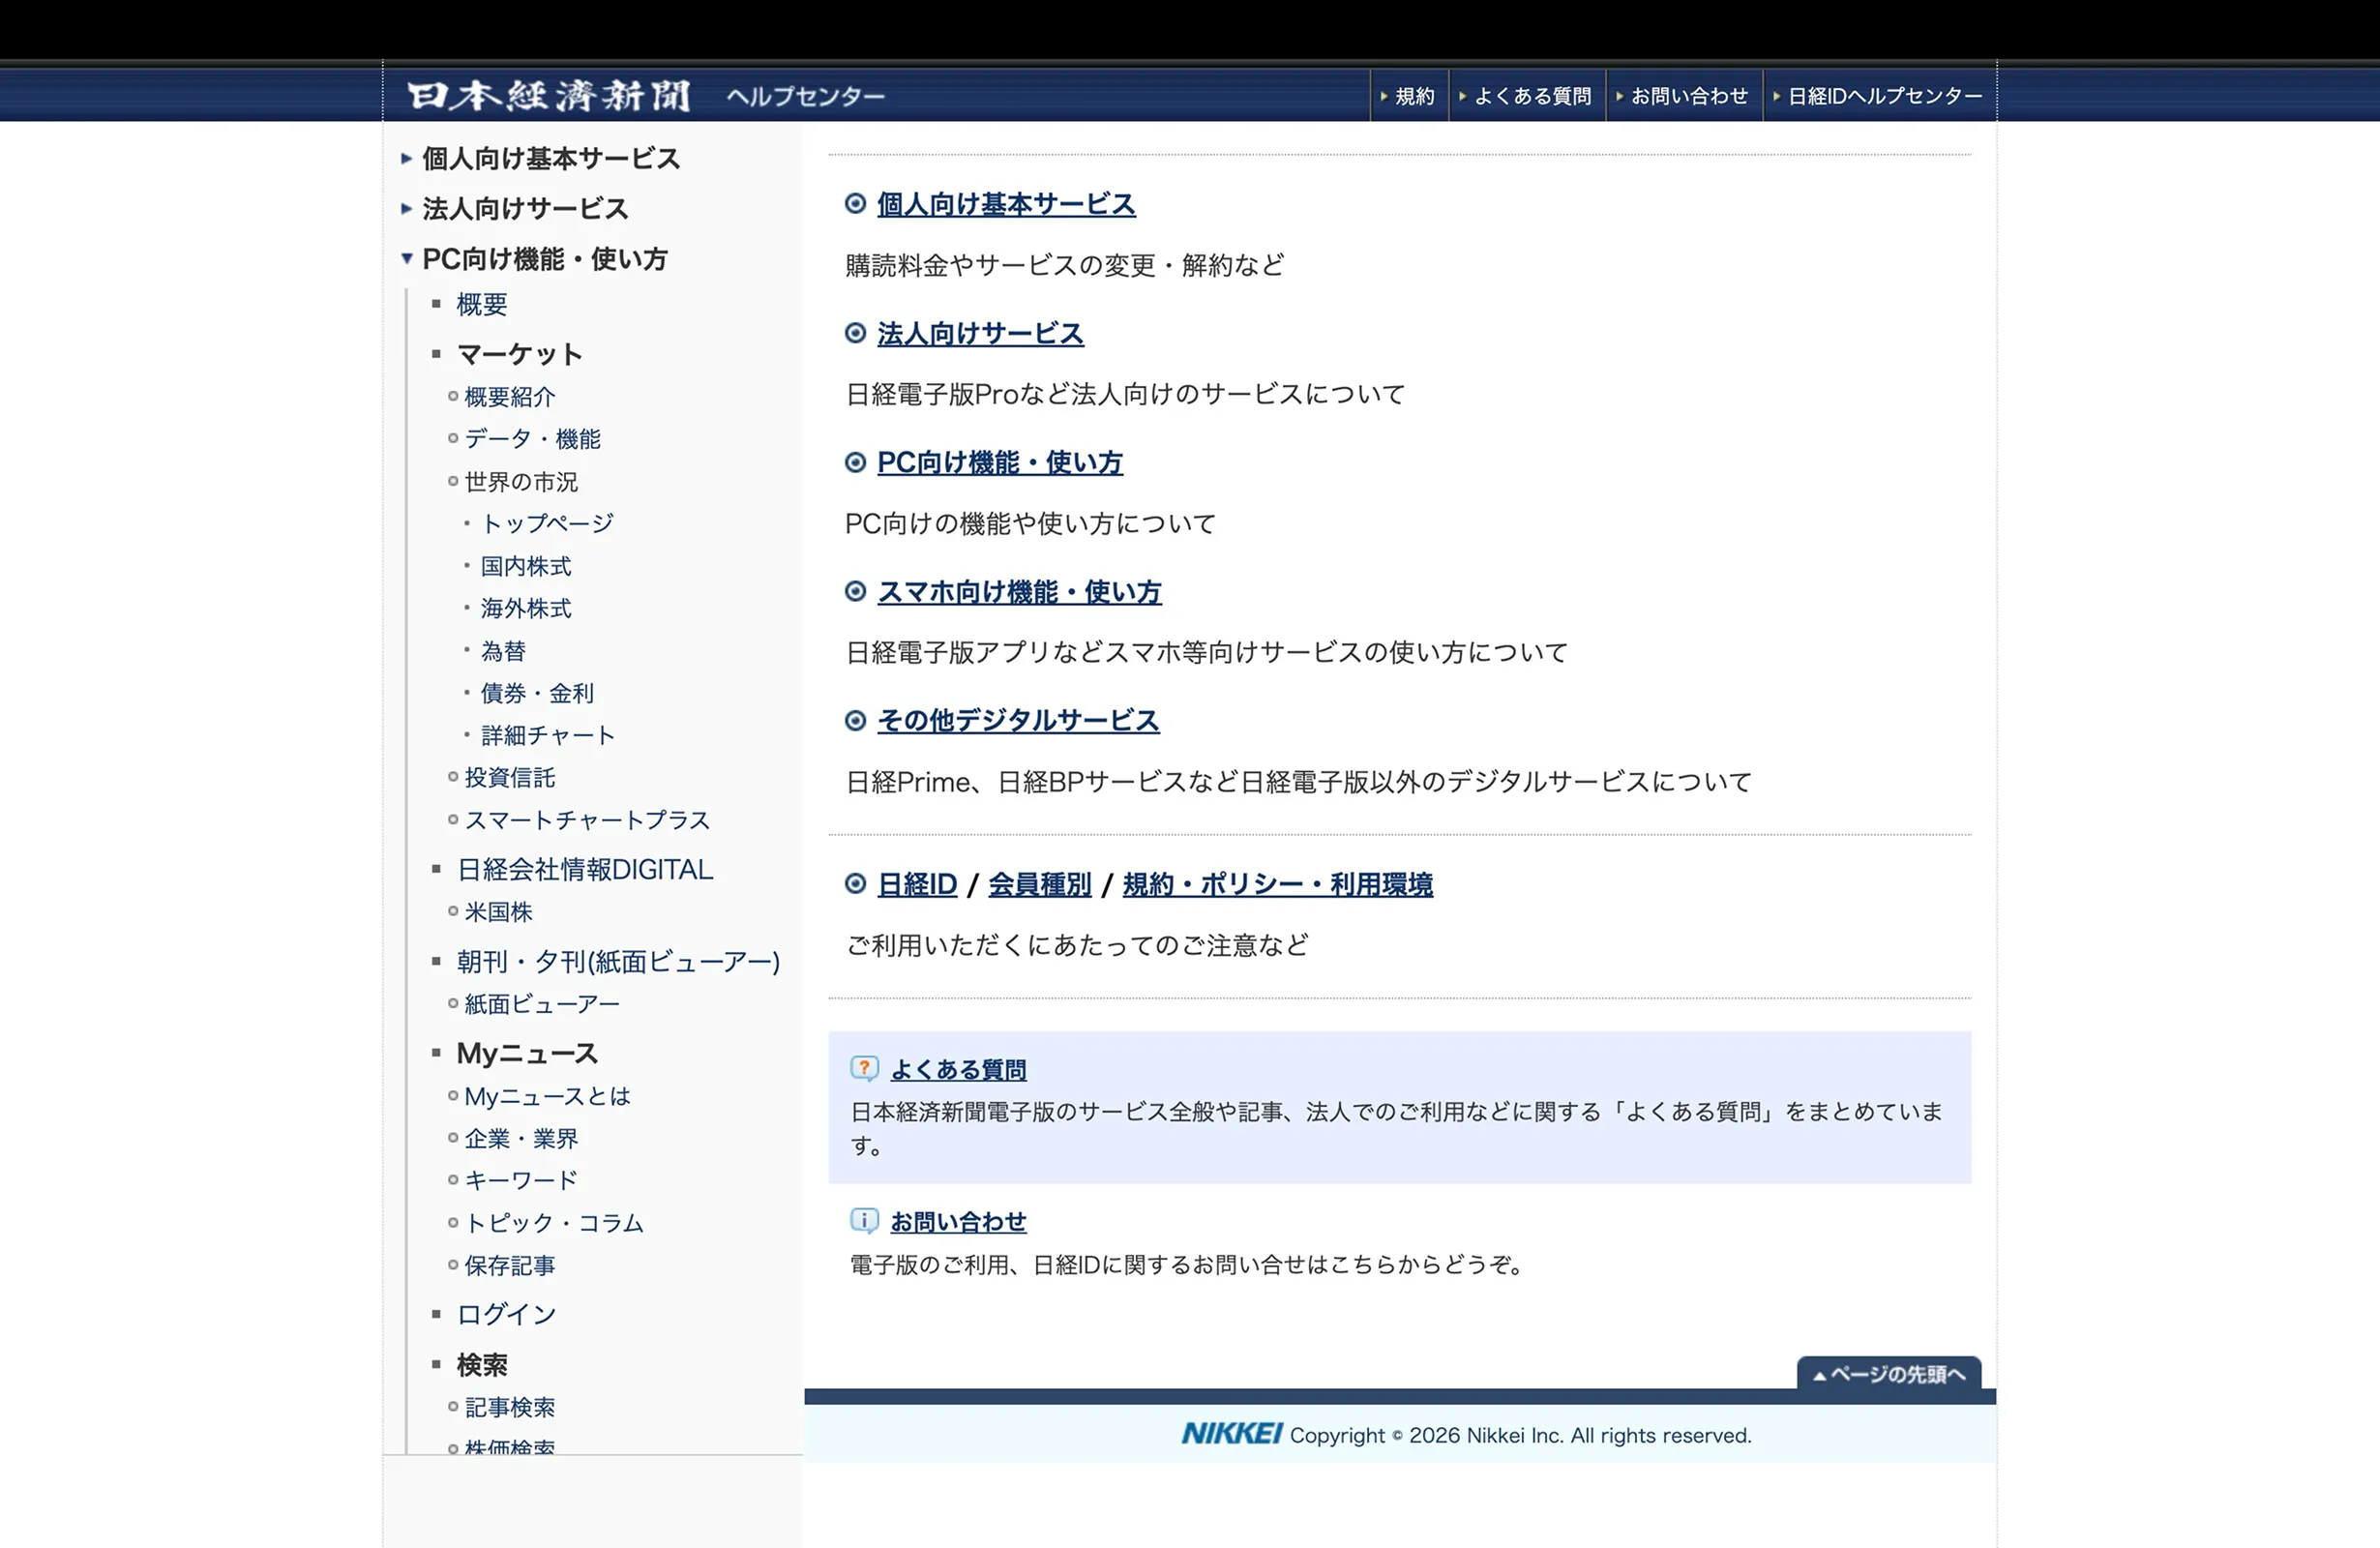Image resolution: width=2380 pixels, height=1548 pixels.
Task: Click bullet icon beside その他デジタルサービス heading
Action: (855, 720)
